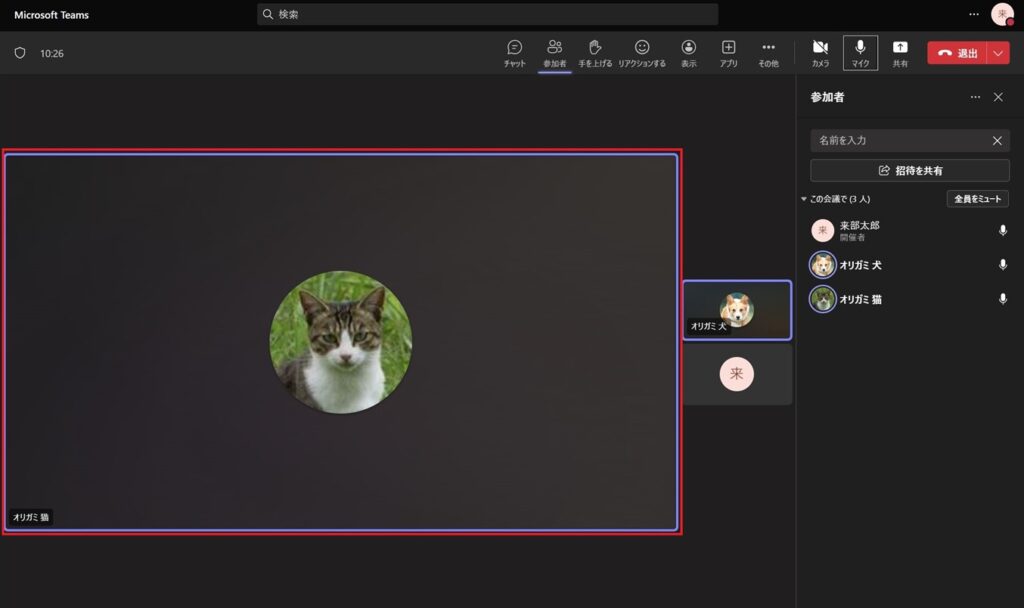Open the view (表示) options

click(x=689, y=52)
